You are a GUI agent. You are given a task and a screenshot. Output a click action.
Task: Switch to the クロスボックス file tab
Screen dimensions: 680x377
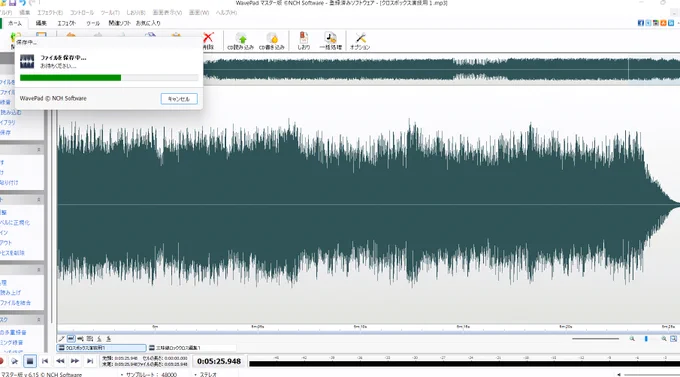tap(101, 348)
